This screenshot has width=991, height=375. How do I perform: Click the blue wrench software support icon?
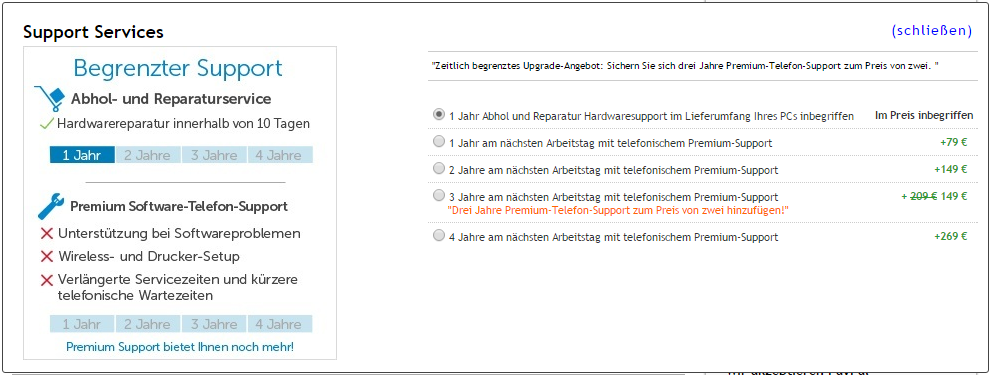pyautogui.click(x=51, y=206)
